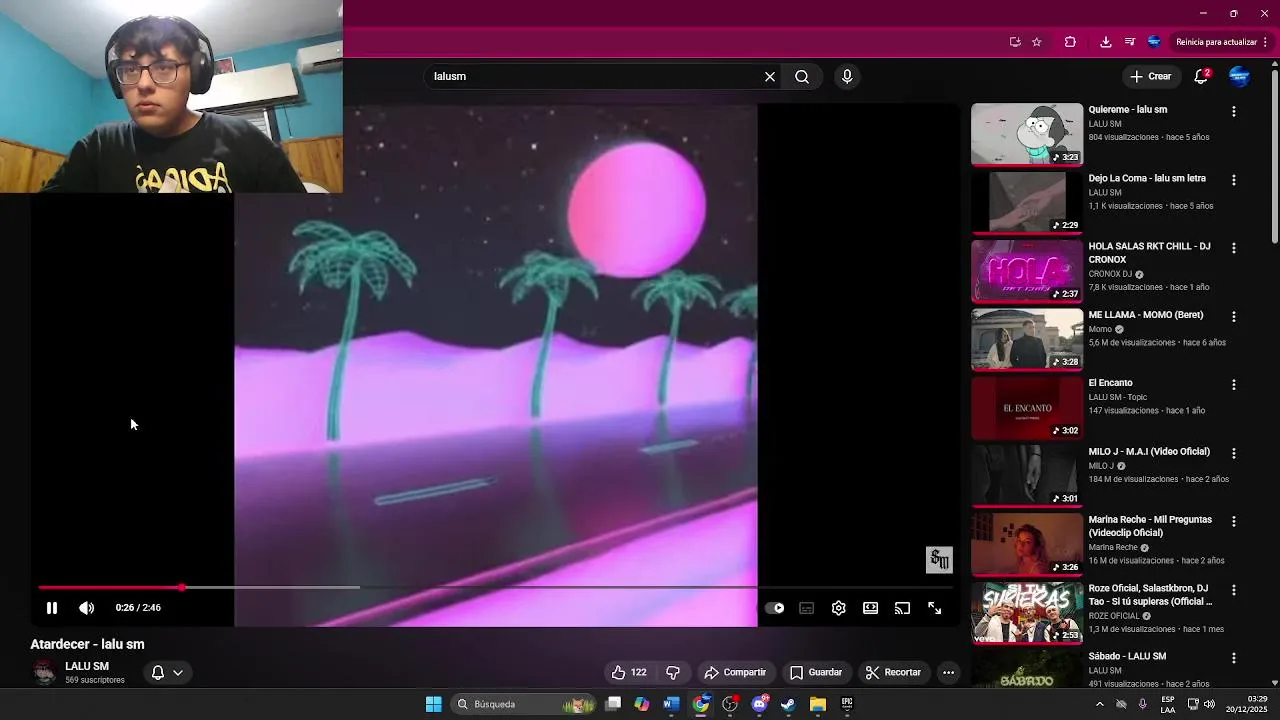The width and height of the screenshot is (1280, 720).
Task: Open the browser profile avatar in toolbar
Action: [1154, 42]
